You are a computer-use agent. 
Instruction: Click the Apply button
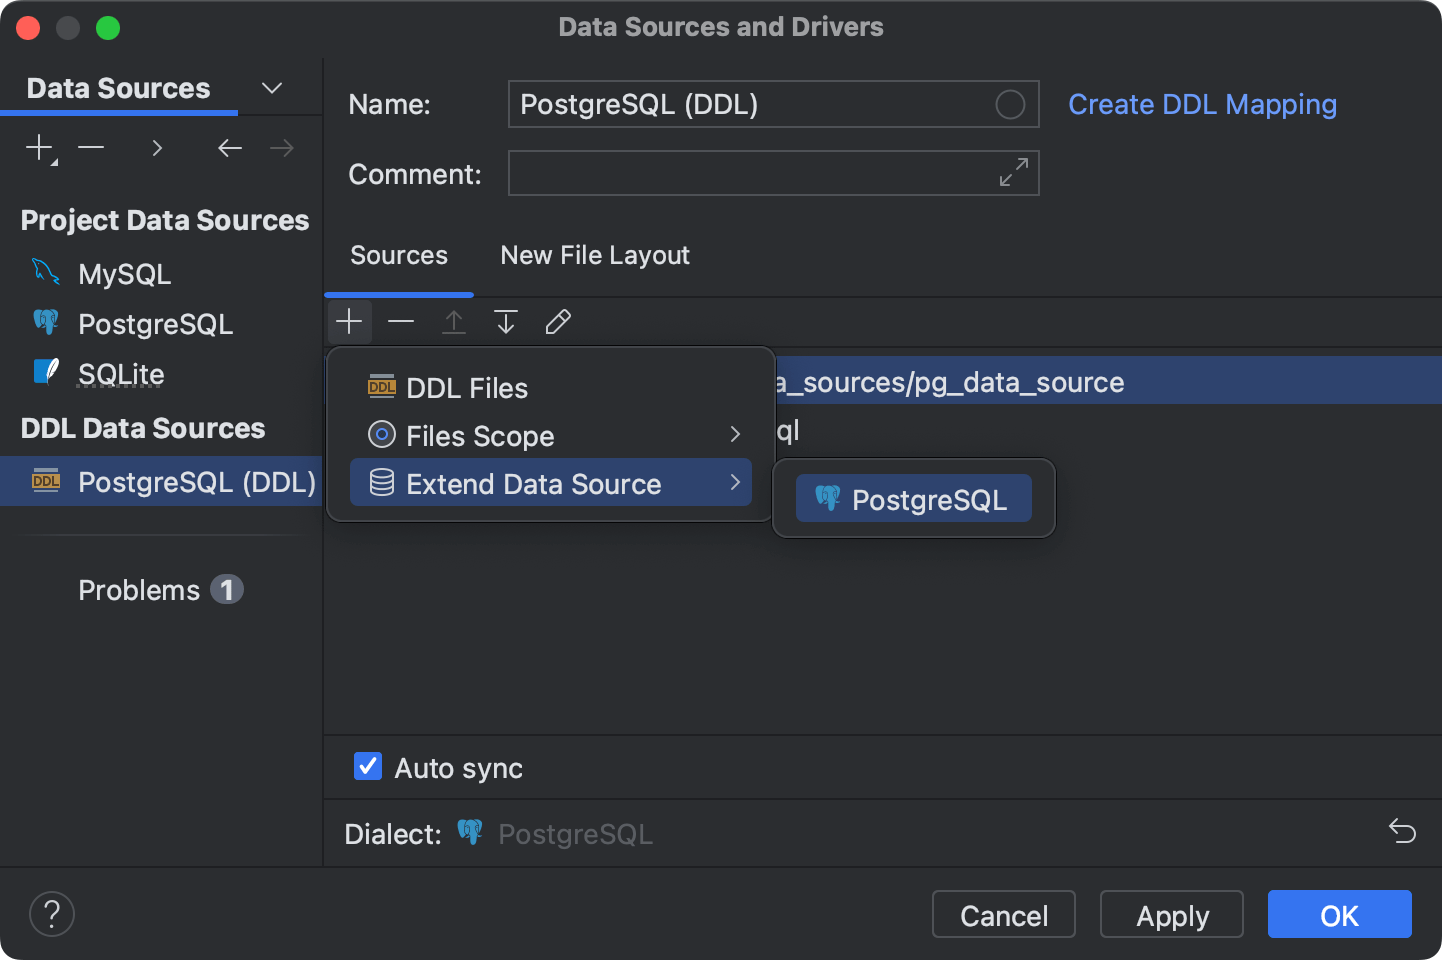click(x=1171, y=914)
